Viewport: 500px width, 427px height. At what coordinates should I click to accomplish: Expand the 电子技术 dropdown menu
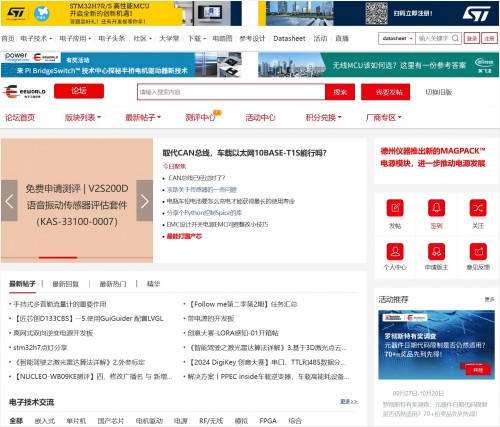(x=51, y=39)
